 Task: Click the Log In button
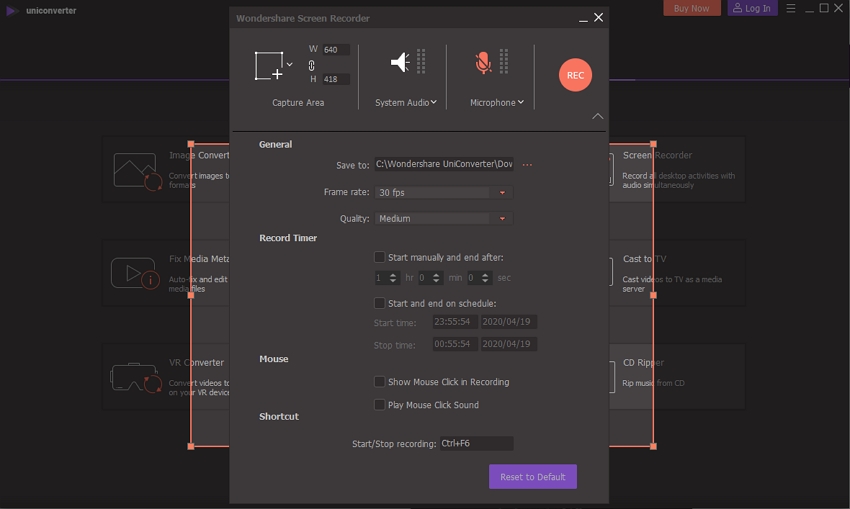[x=752, y=8]
